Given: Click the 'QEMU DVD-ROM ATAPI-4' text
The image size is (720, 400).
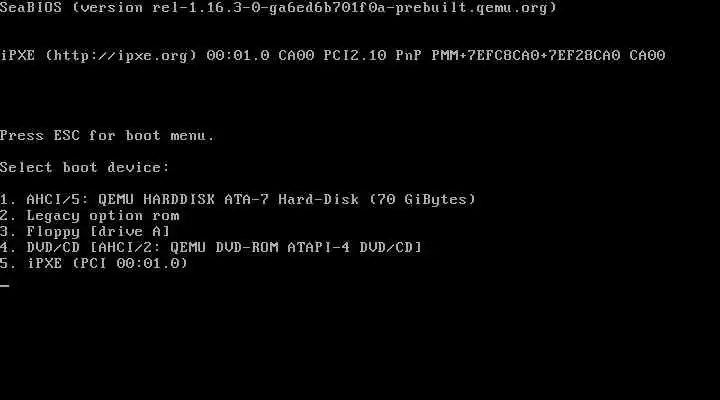Looking at the screenshot, I should coord(260,248).
